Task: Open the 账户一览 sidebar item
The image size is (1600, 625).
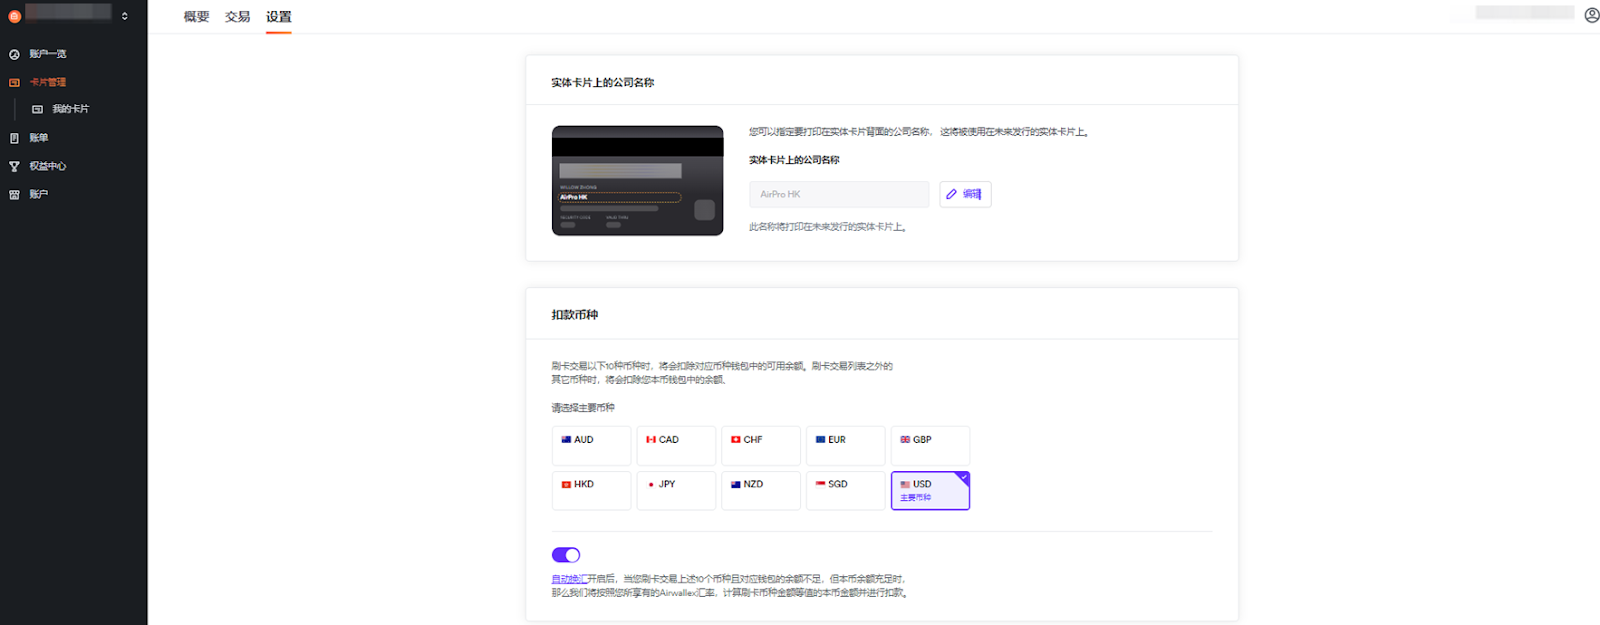Action: point(48,54)
